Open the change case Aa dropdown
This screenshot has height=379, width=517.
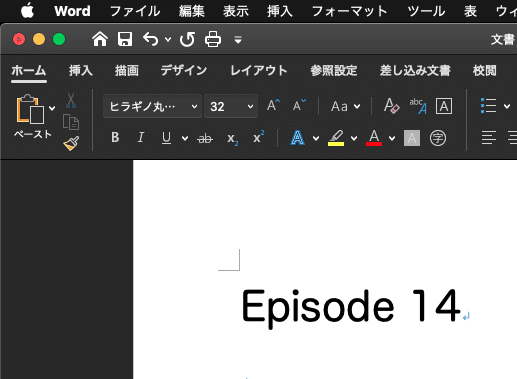(x=345, y=107)
